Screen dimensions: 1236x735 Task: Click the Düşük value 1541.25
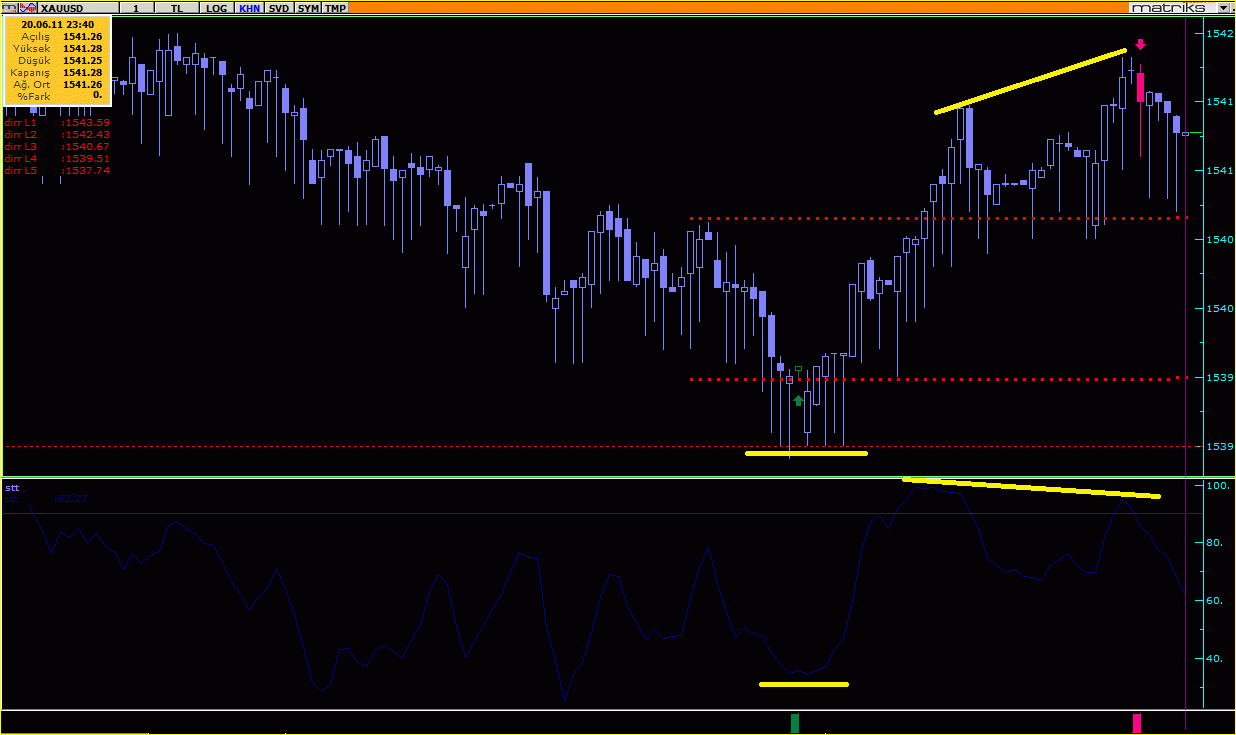pos(82,60)
